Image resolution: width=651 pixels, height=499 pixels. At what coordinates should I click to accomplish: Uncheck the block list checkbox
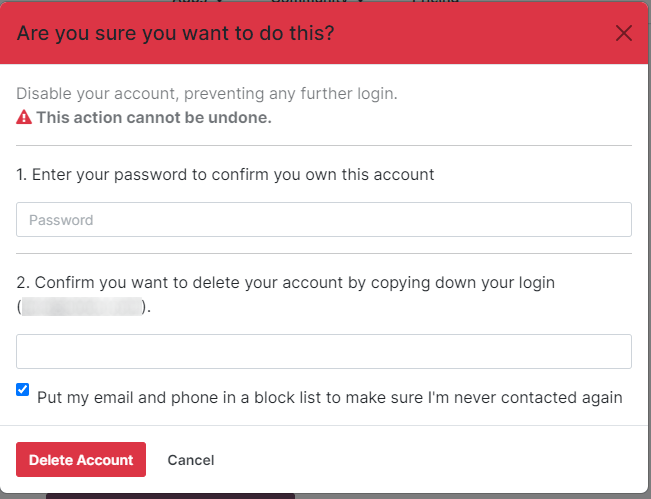tap(23, 390)
